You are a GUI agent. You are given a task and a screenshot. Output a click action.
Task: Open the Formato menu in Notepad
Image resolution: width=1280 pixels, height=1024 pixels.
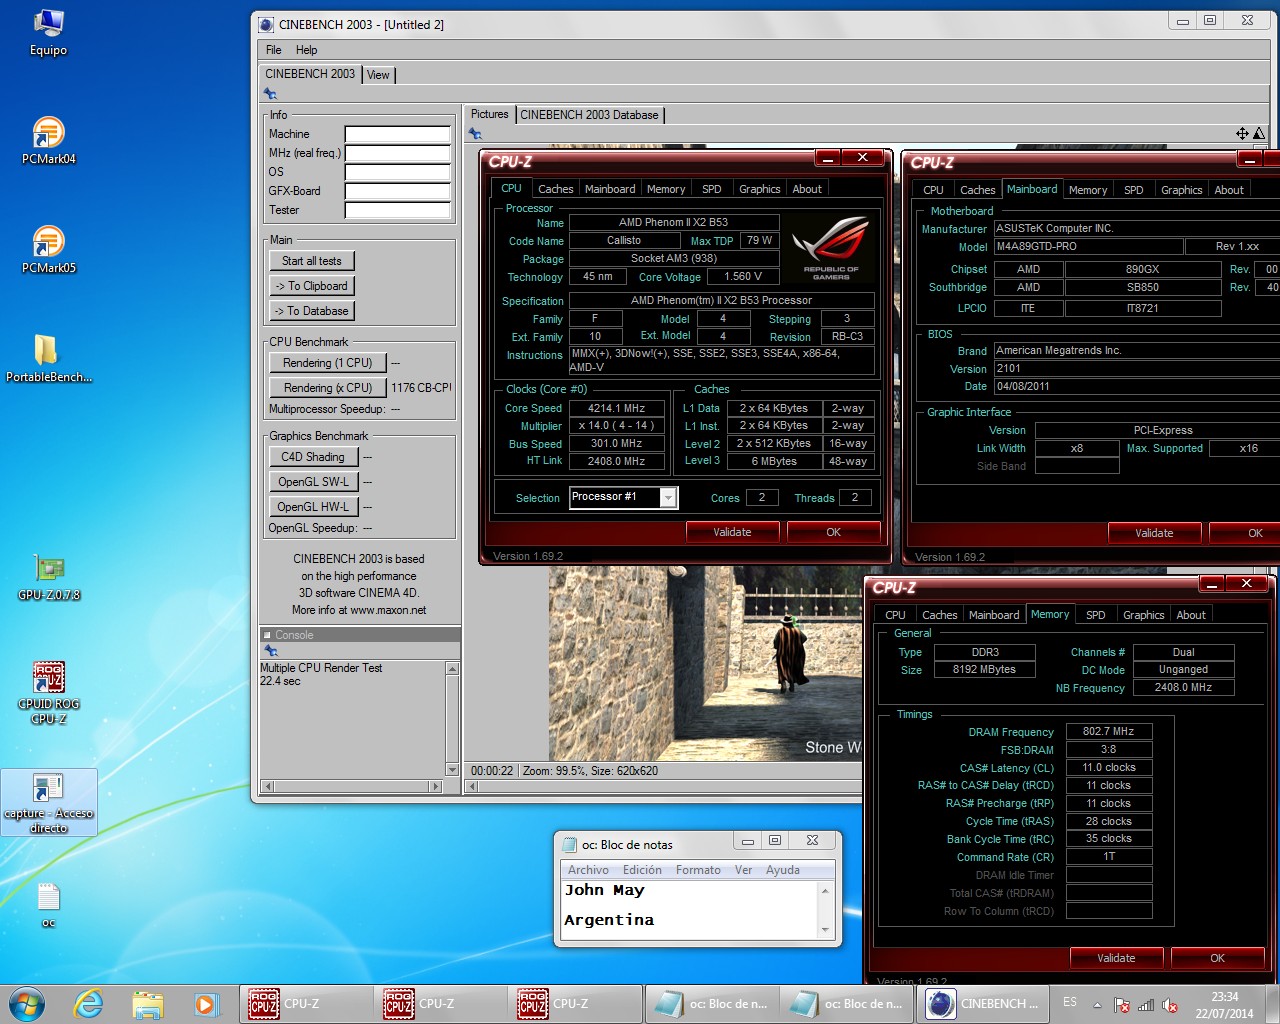(698, 870)
